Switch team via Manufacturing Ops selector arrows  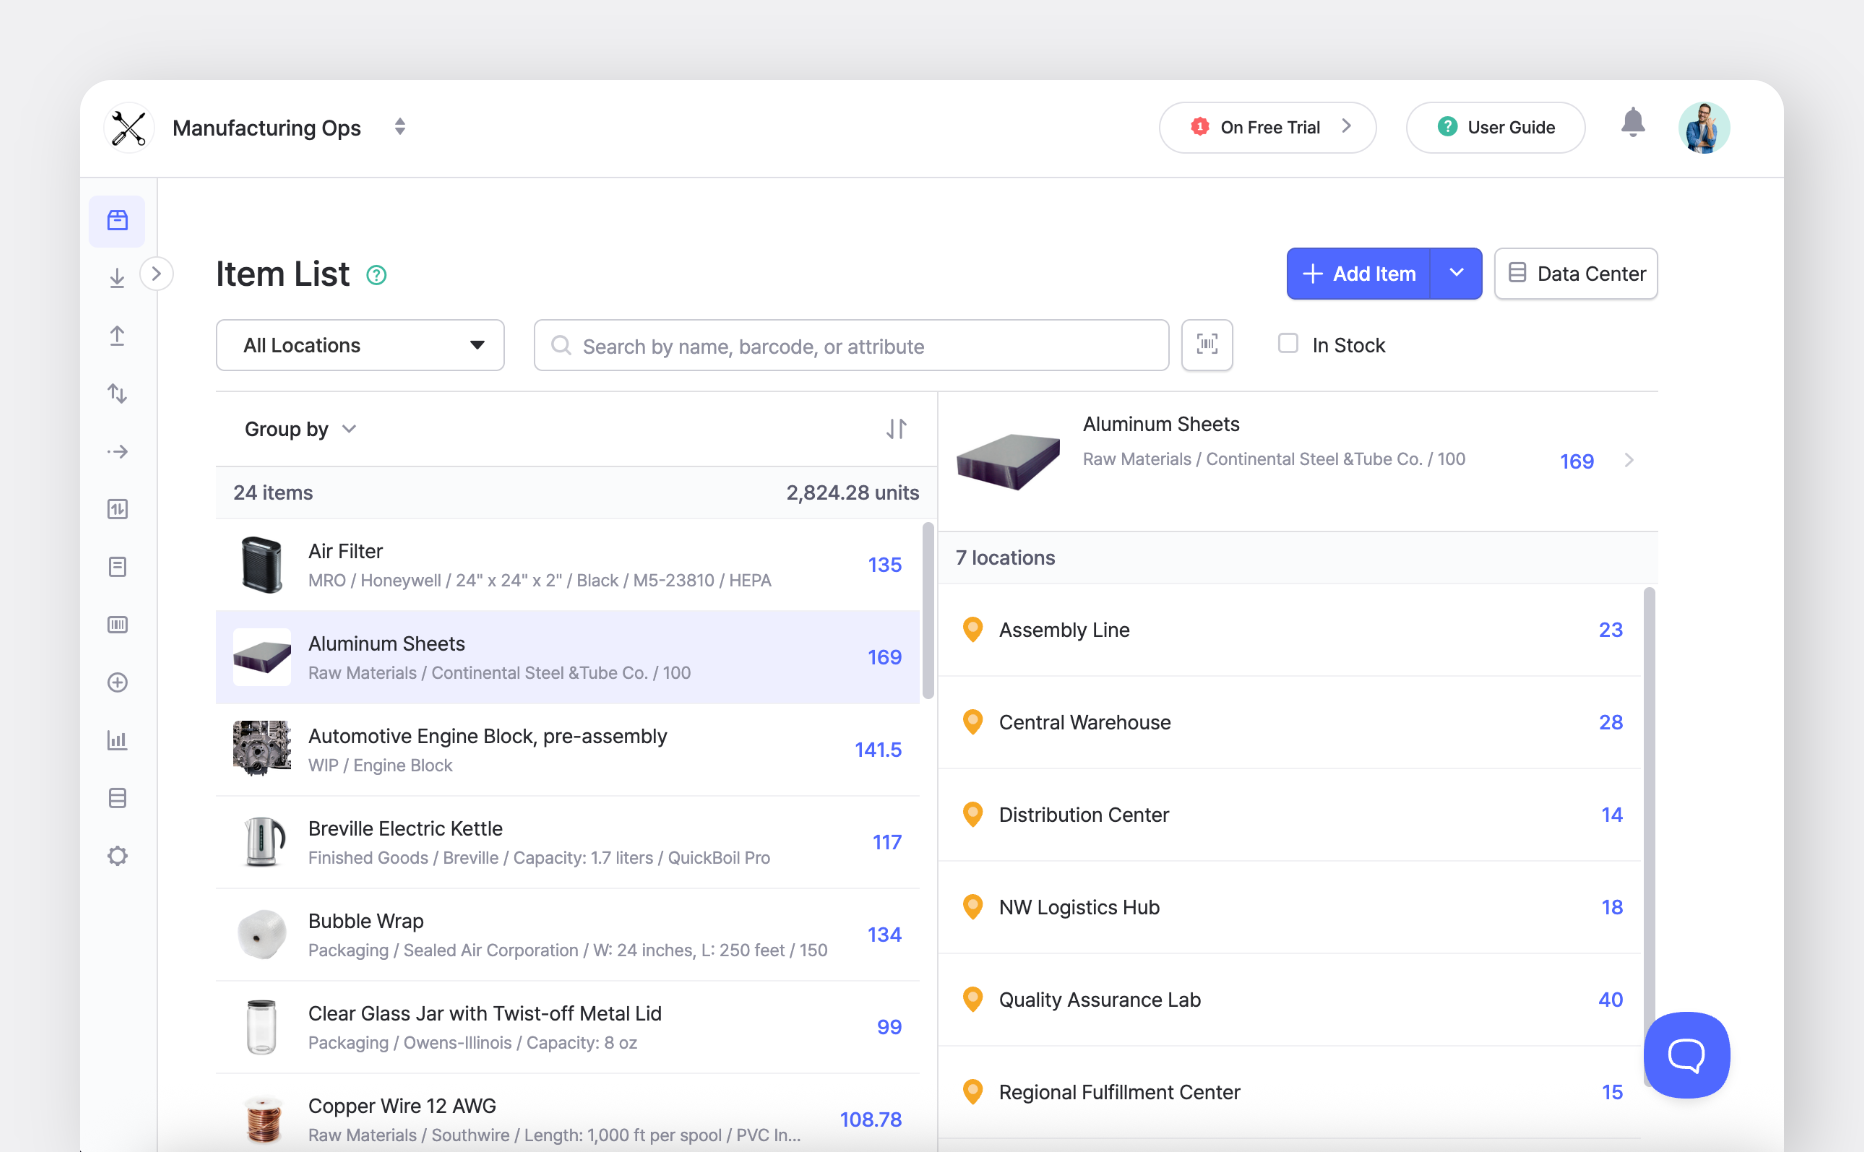point(400,127)
